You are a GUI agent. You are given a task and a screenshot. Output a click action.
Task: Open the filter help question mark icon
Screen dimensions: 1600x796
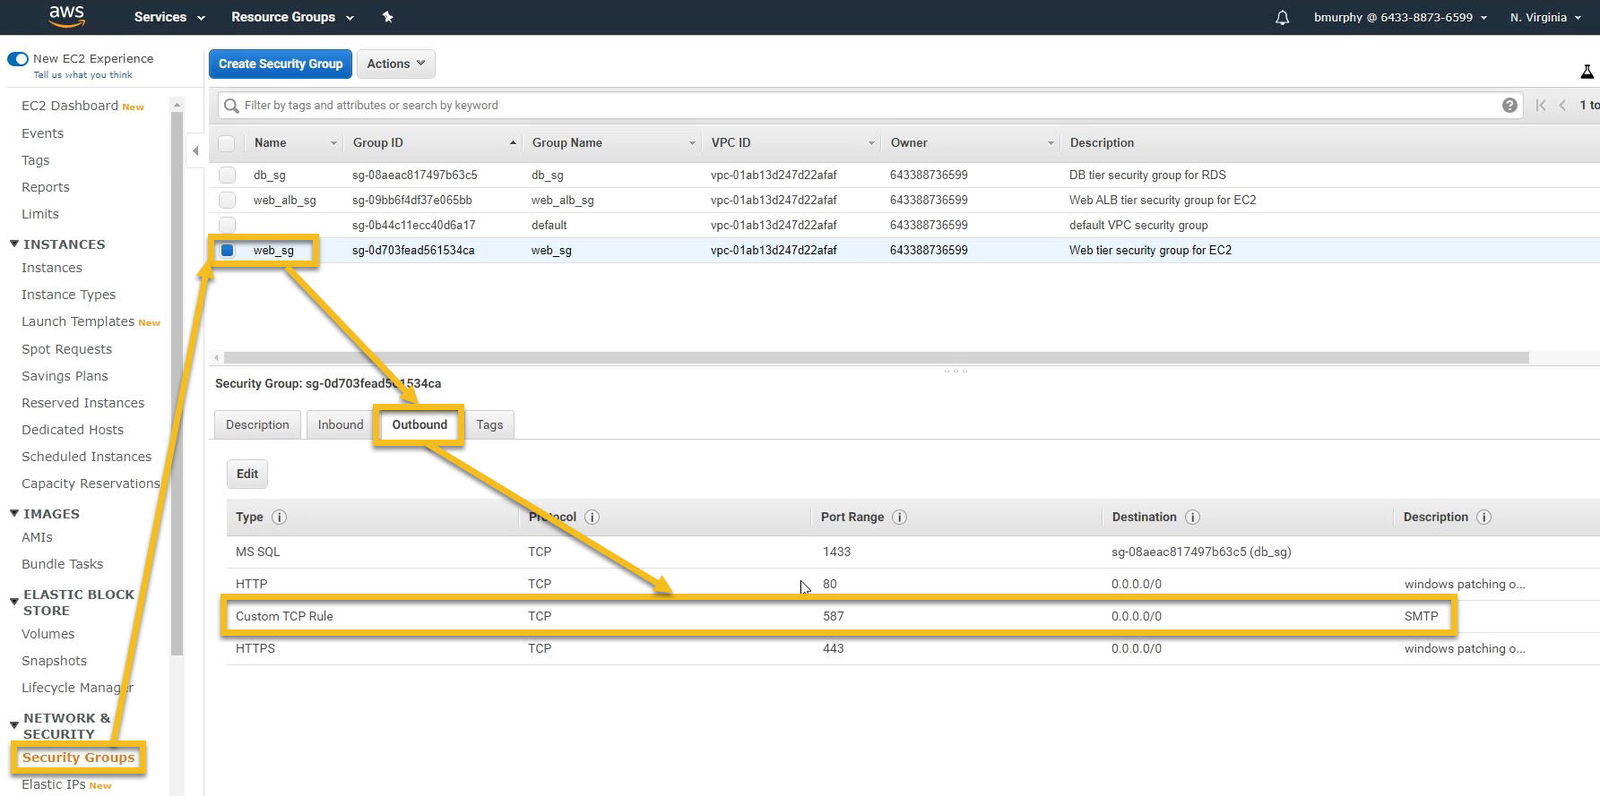click(x=1509, y=105)
